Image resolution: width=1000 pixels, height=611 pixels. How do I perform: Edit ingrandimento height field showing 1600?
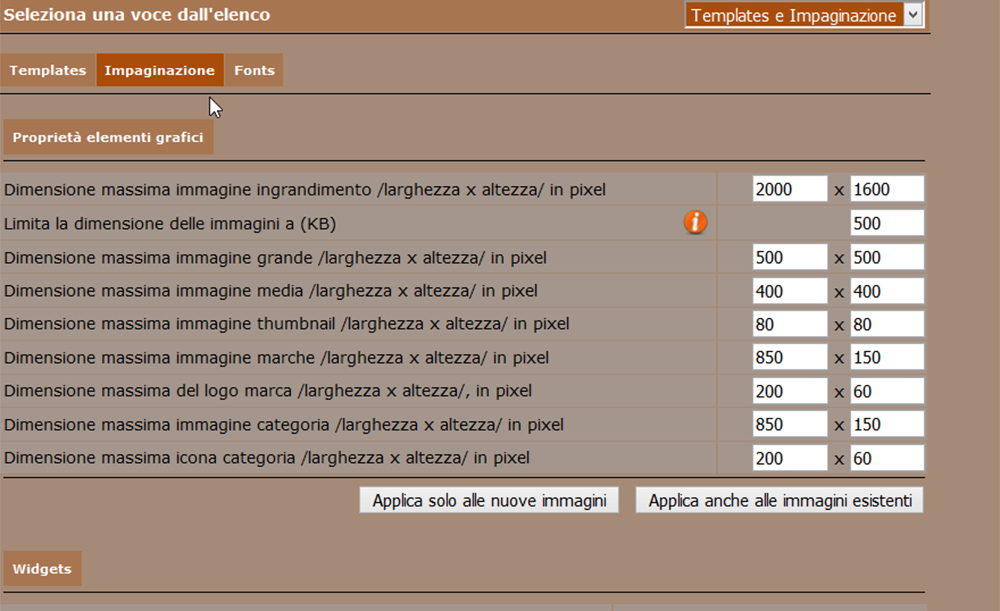886,189
